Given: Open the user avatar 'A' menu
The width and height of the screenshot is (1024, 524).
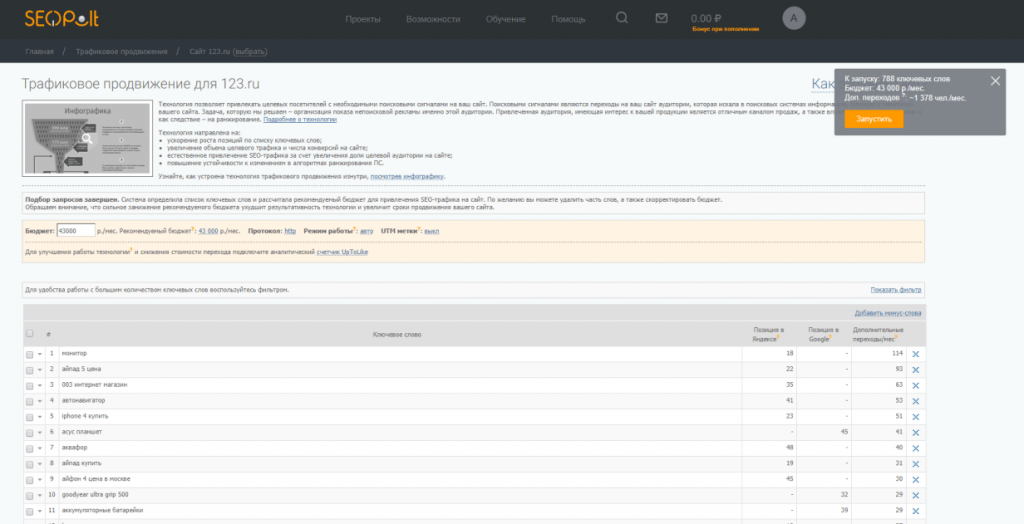Looking at the screenshot, I should click(794, 18).
